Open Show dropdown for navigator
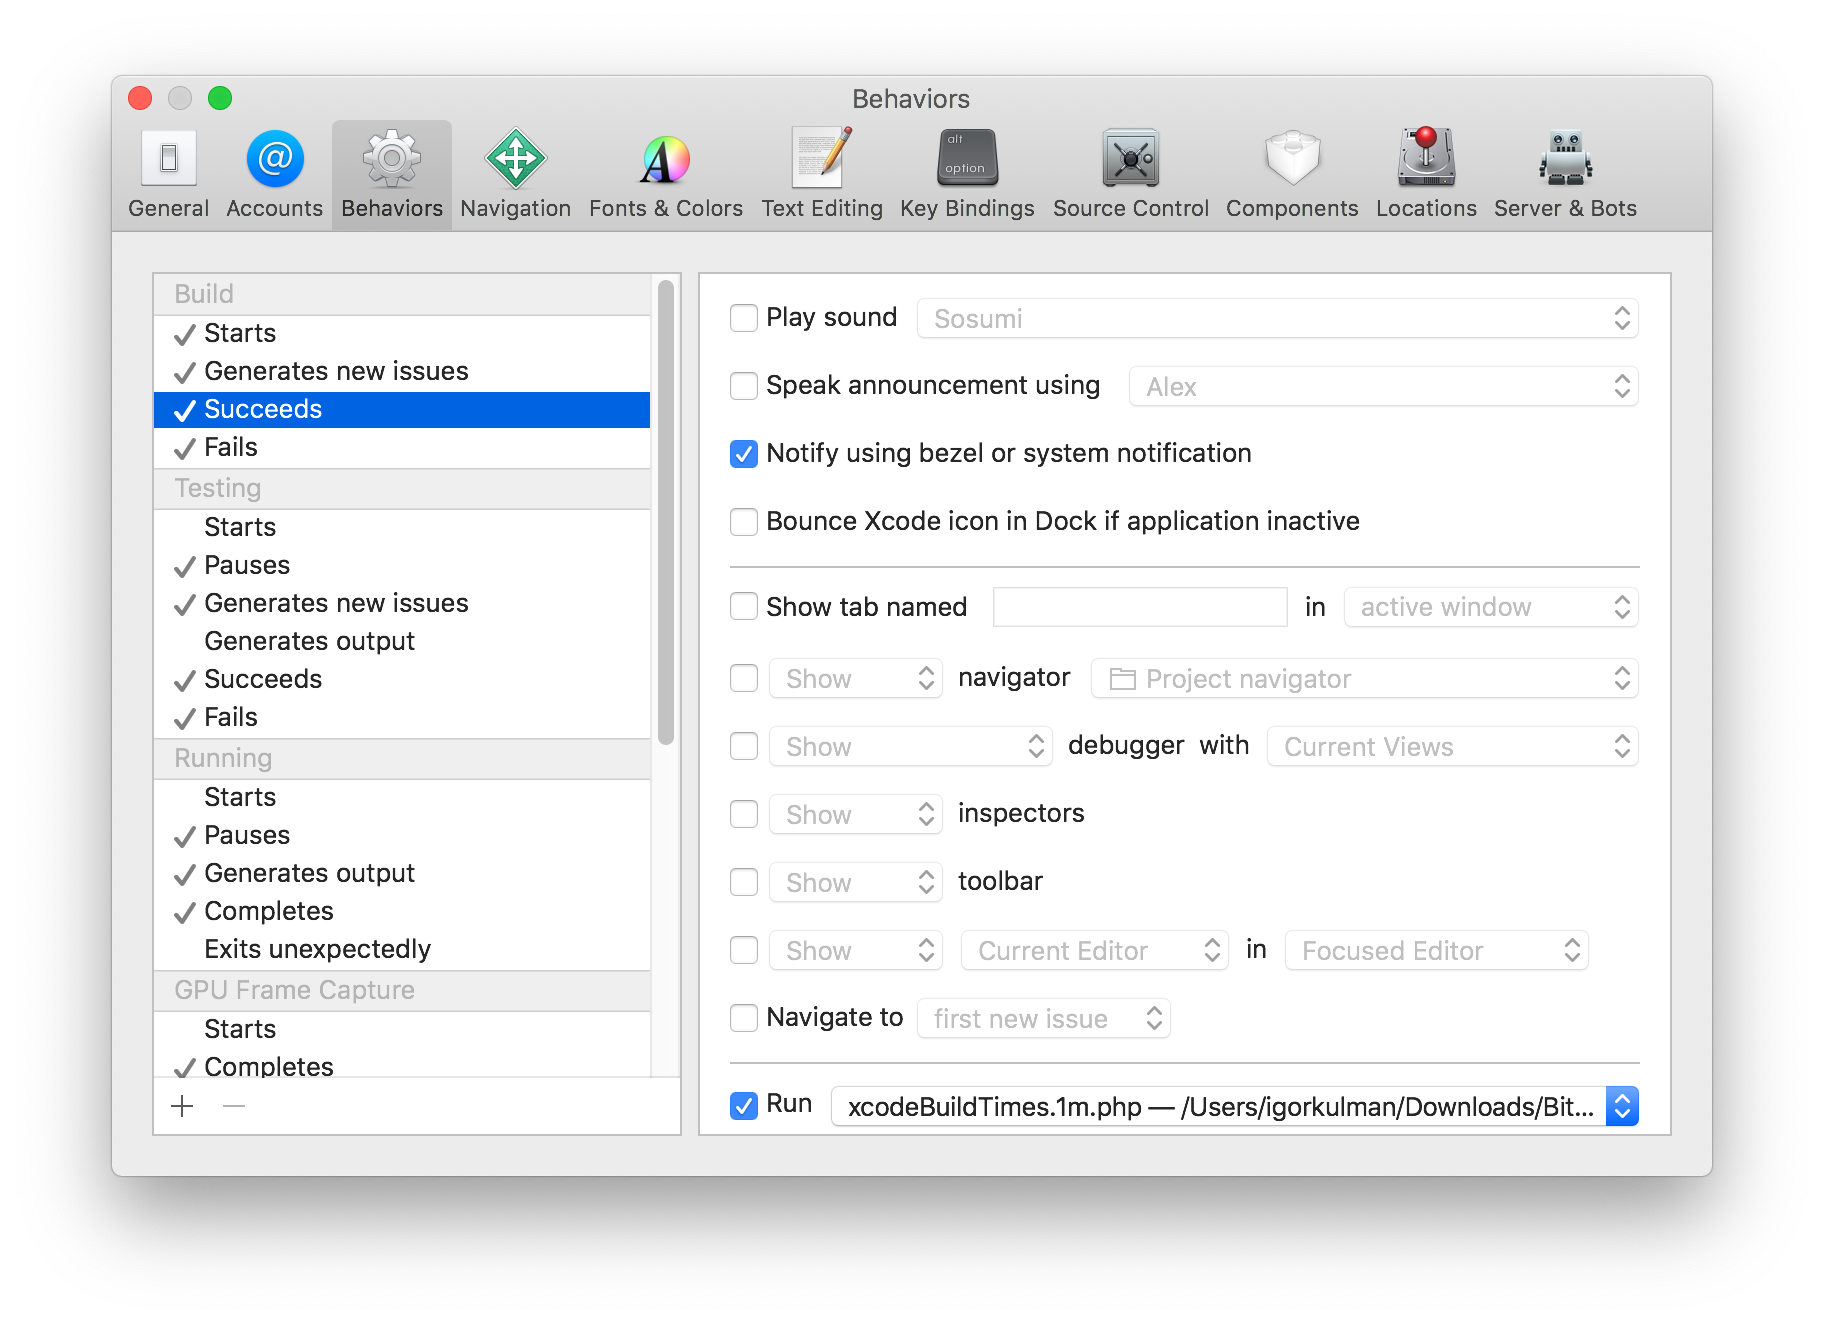Image resolution: width=1824 pixels, height=1324 pixels. [x=855, y=679]
